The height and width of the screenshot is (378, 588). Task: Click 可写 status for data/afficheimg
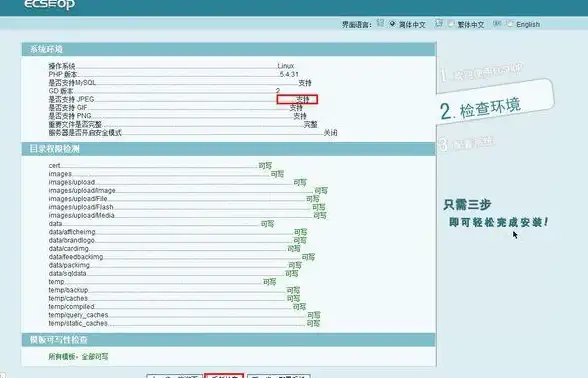[300, 232]
